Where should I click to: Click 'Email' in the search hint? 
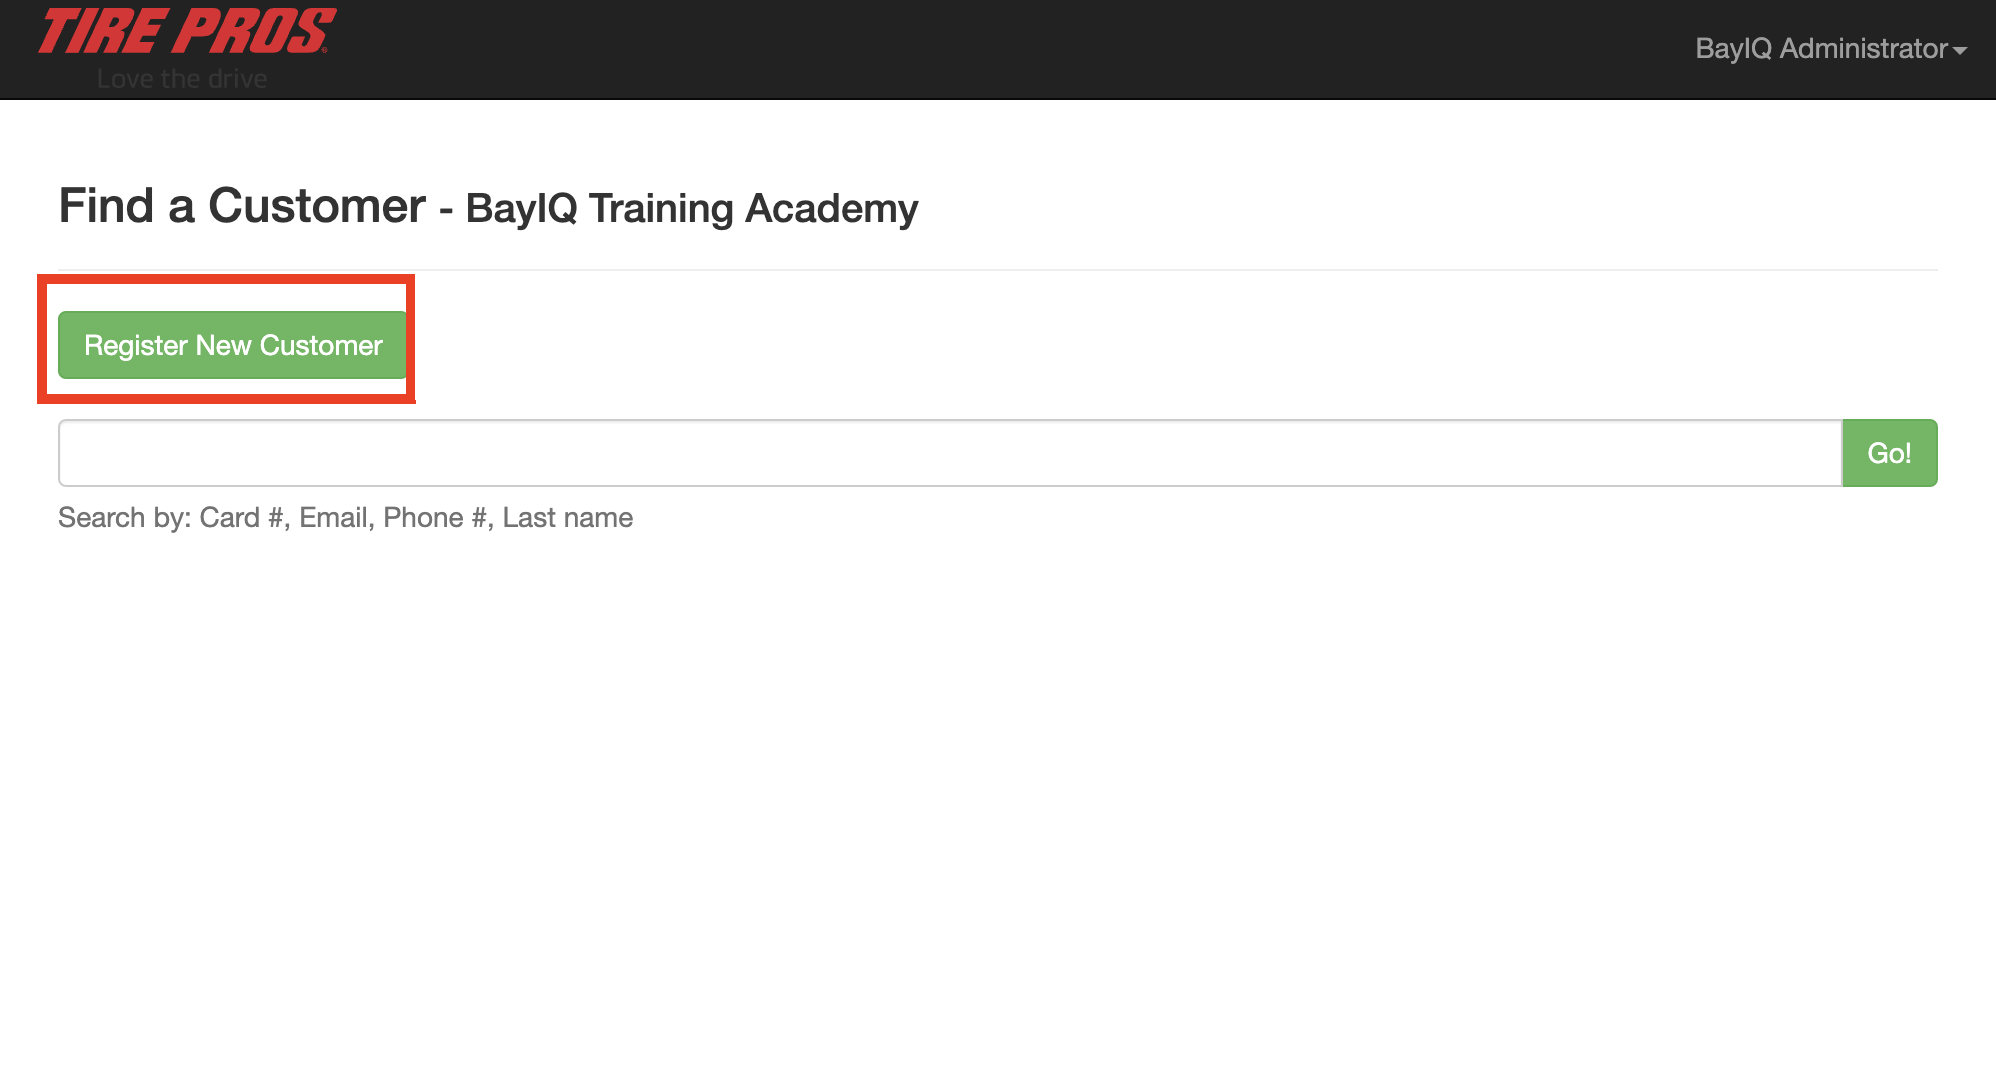click(334, 518)
